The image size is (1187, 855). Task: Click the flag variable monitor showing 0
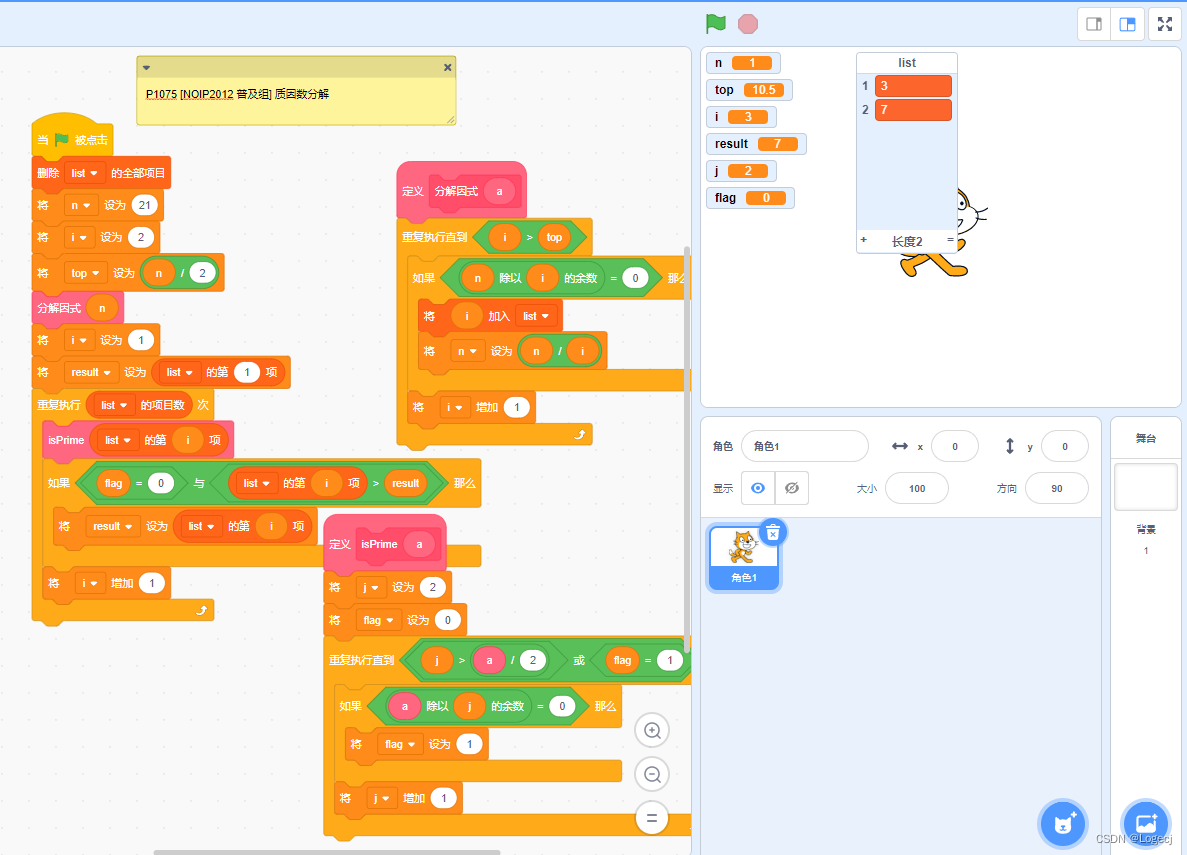click(750, 198)
